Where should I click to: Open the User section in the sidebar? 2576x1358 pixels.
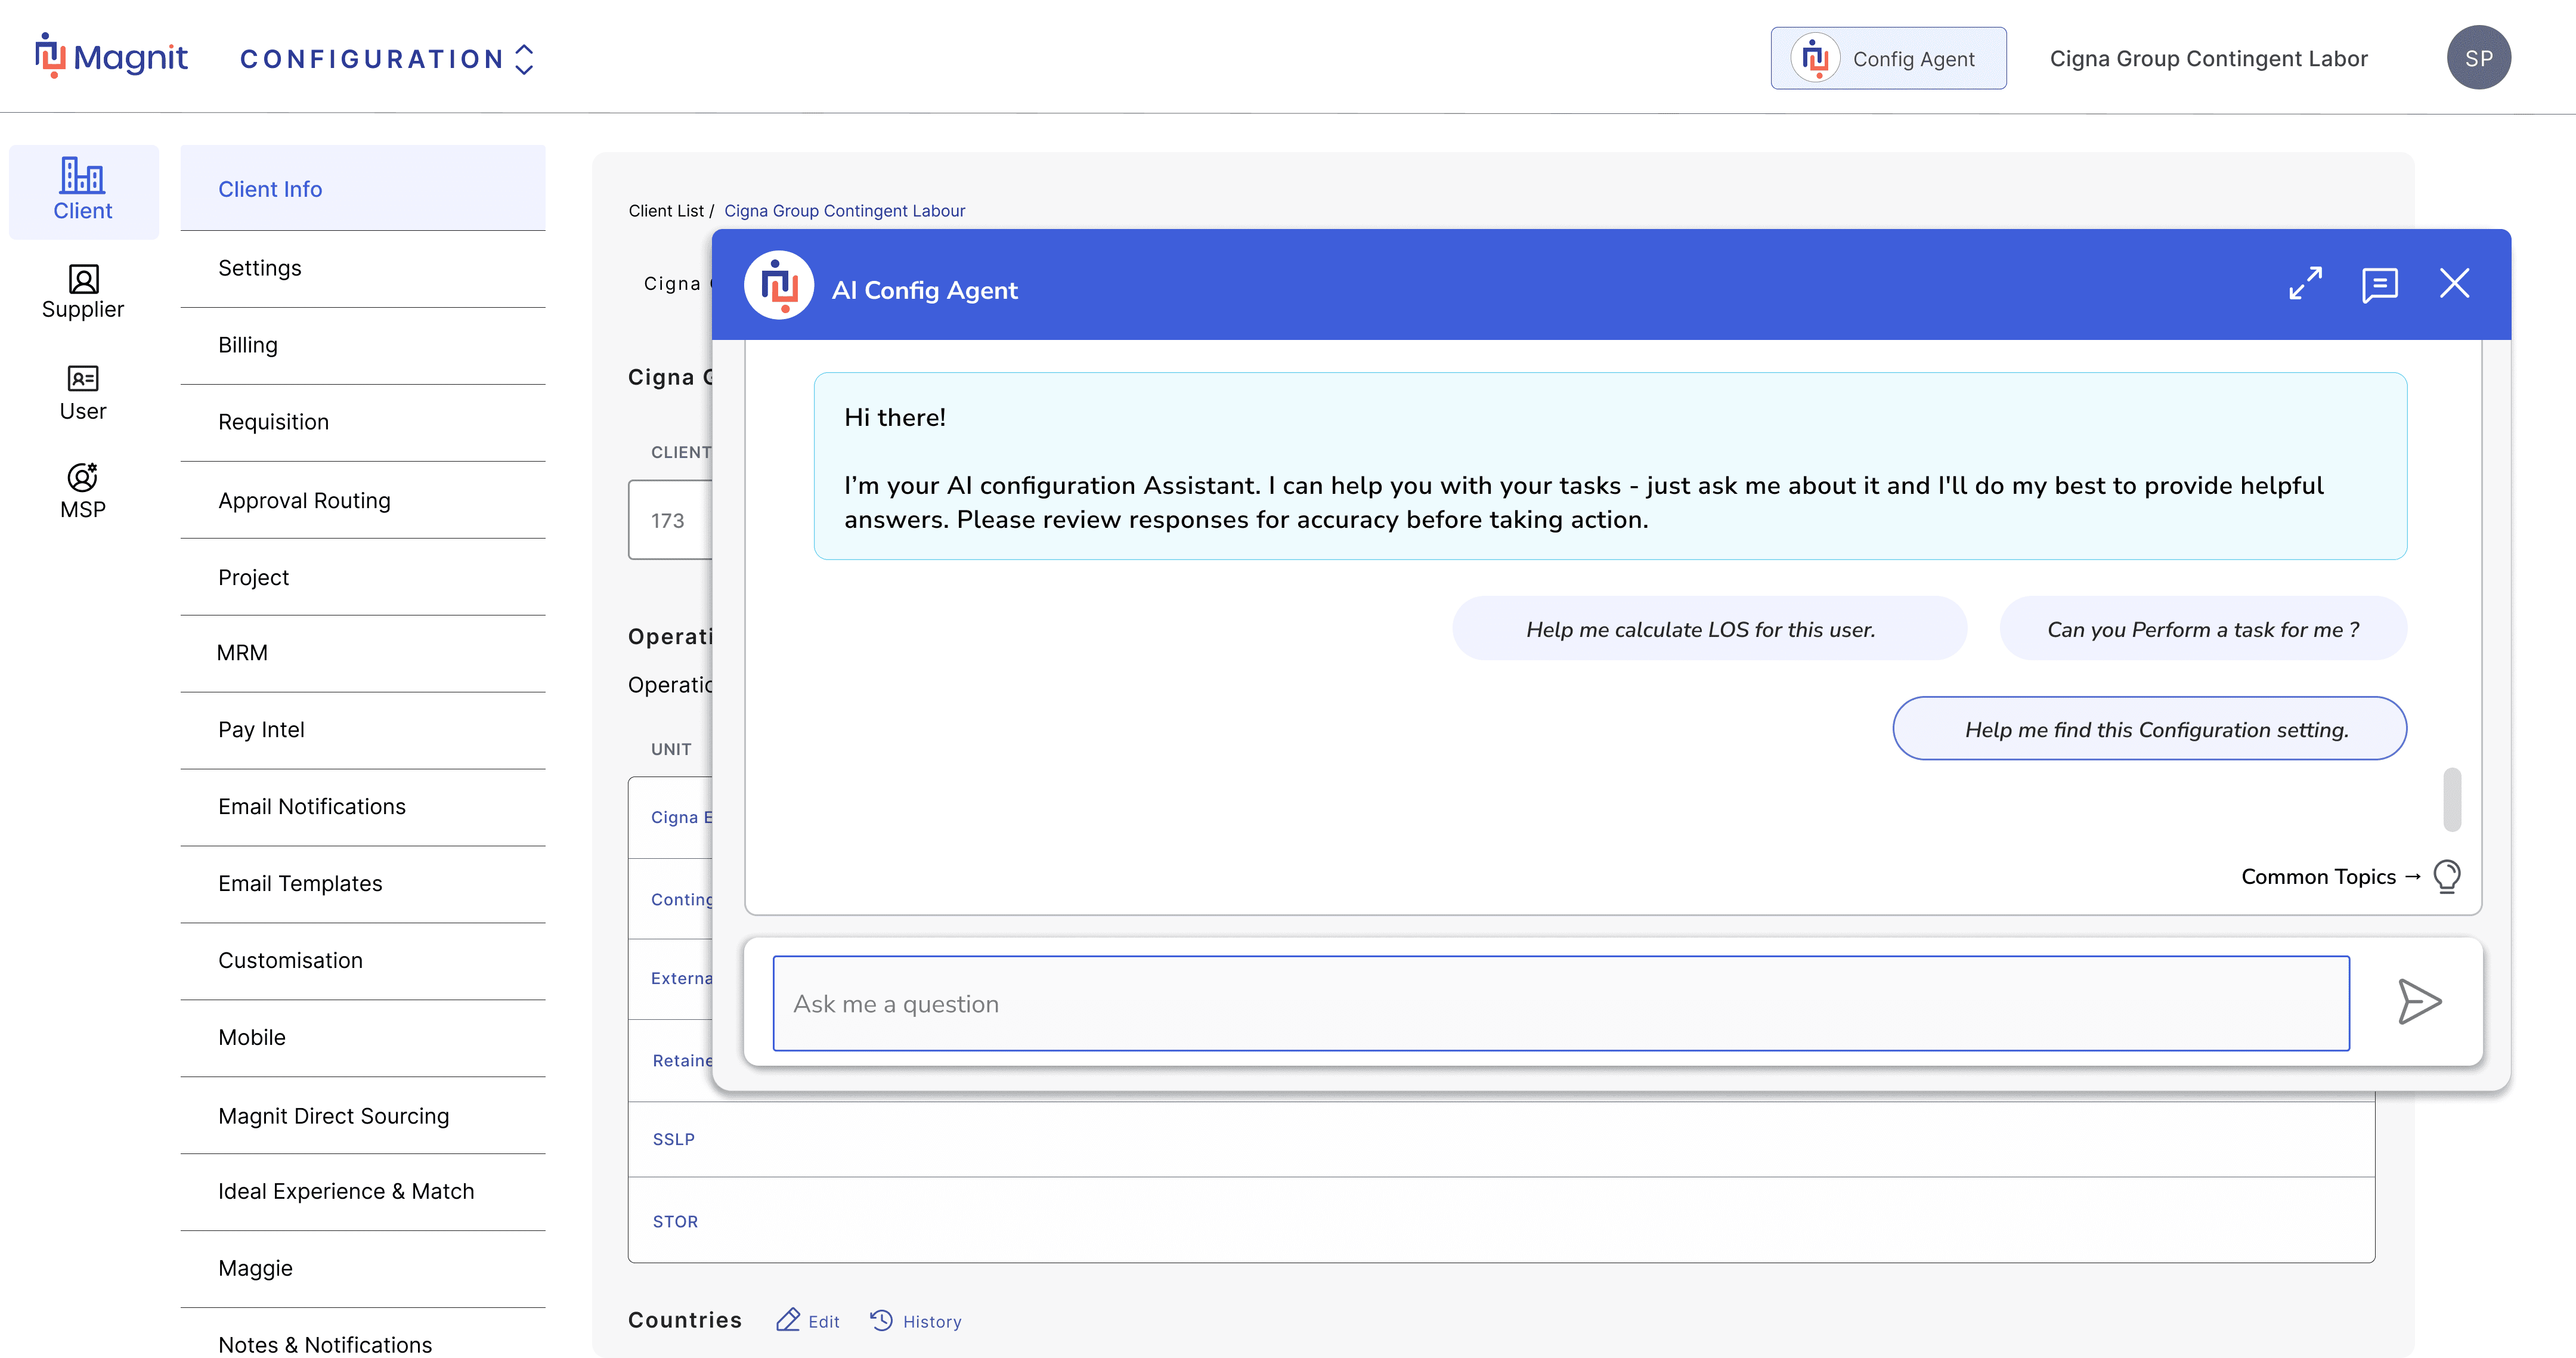[x=83, y=392]
